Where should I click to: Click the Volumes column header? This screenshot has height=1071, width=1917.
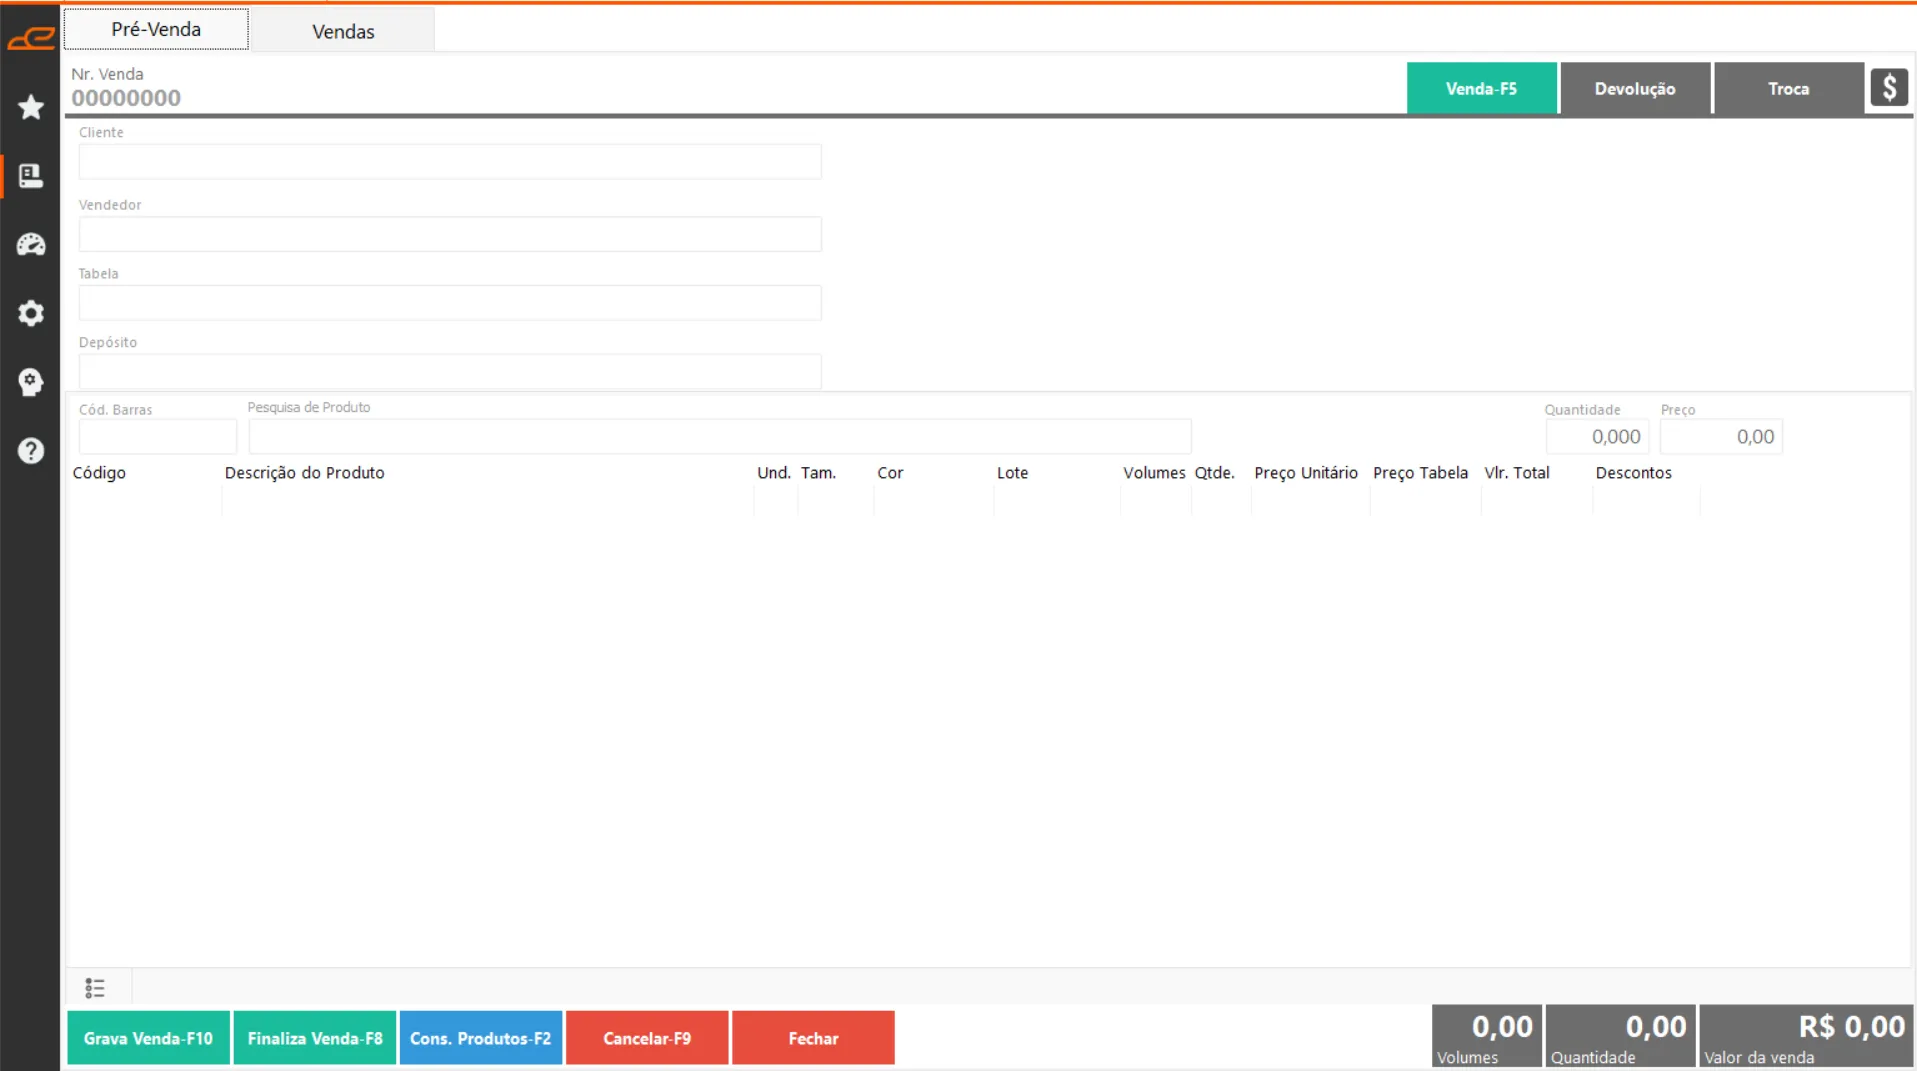point(1154,473)
